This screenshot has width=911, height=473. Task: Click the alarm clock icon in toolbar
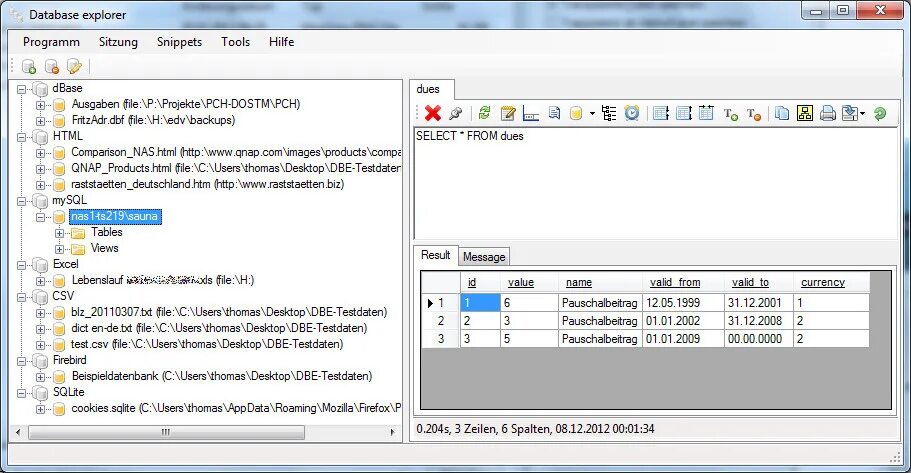tap(632, 113)
